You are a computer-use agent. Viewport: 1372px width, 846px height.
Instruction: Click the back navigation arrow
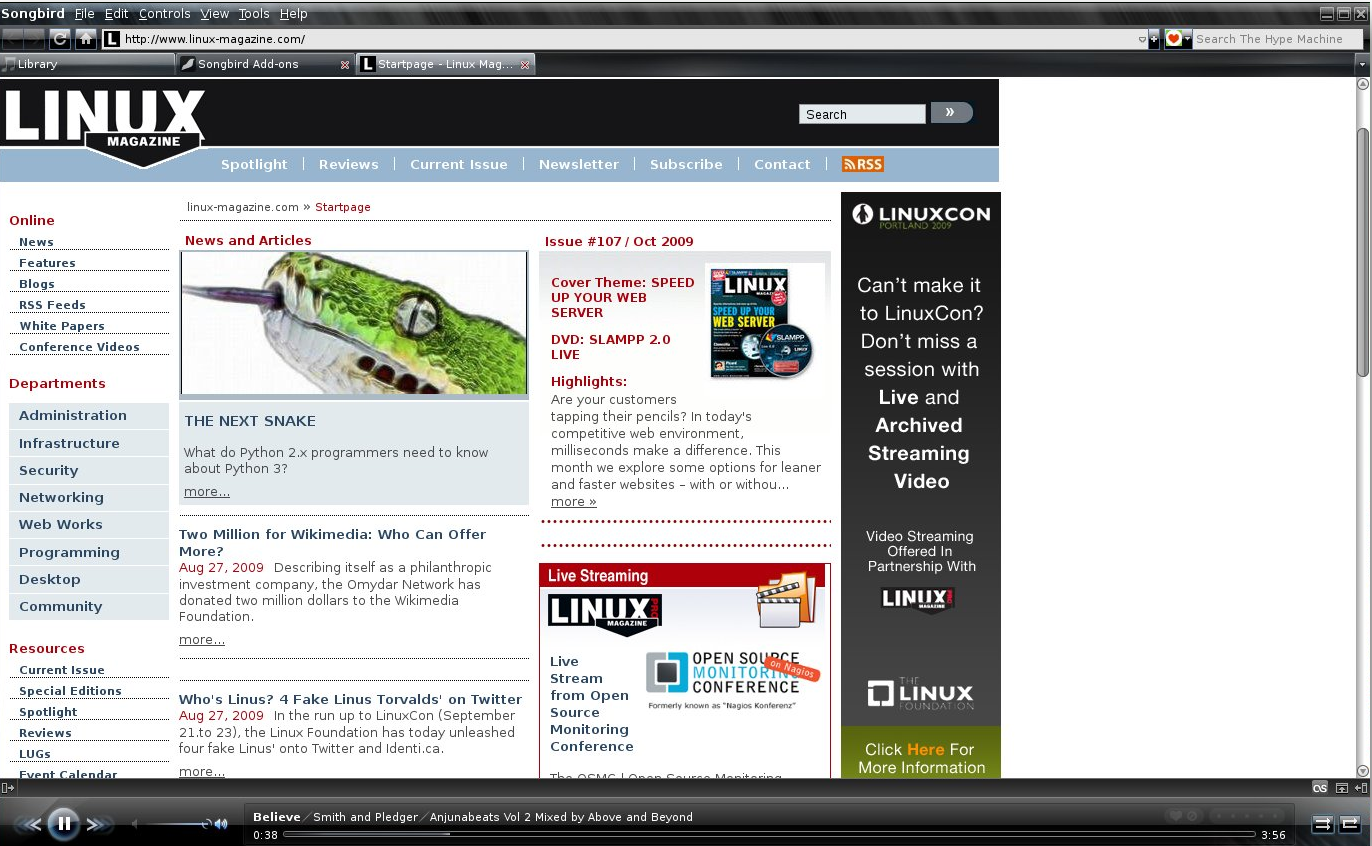click(12, 39)
